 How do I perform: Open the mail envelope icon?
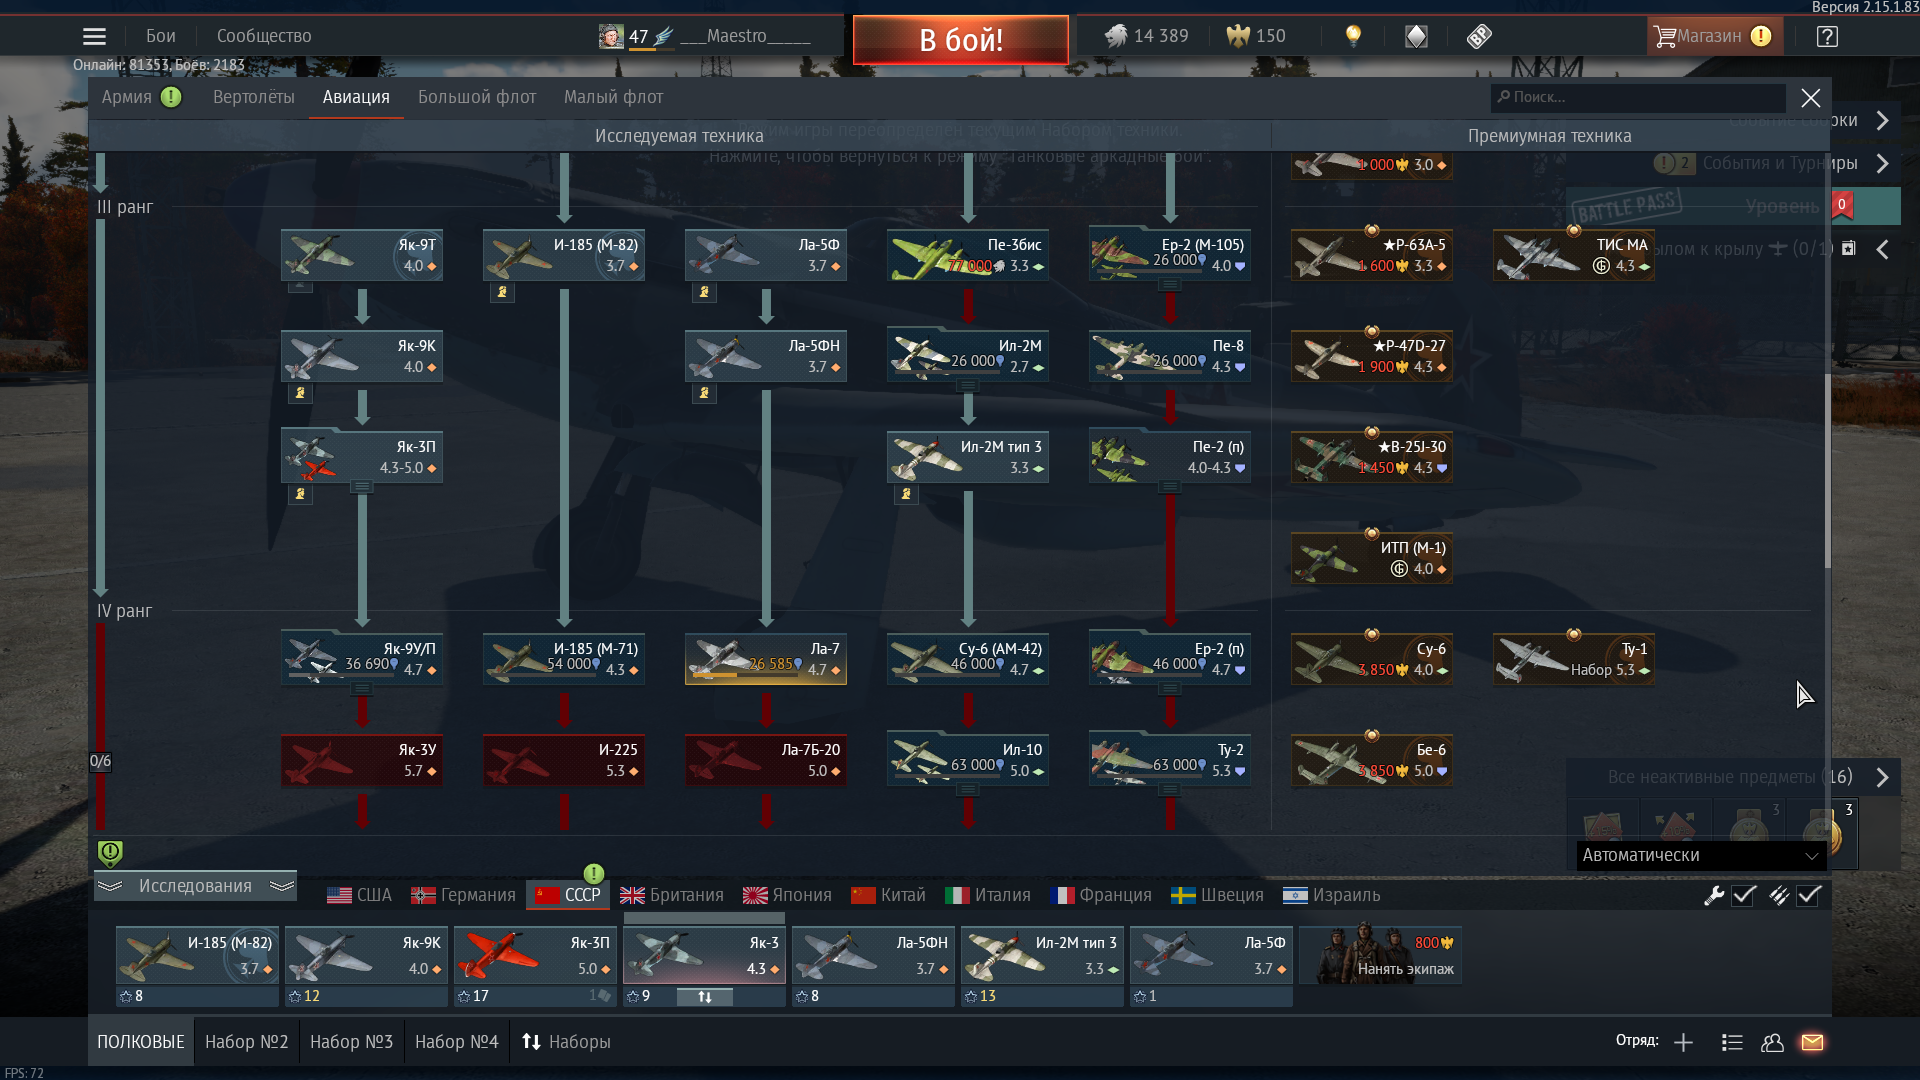coord(1812,1042)
